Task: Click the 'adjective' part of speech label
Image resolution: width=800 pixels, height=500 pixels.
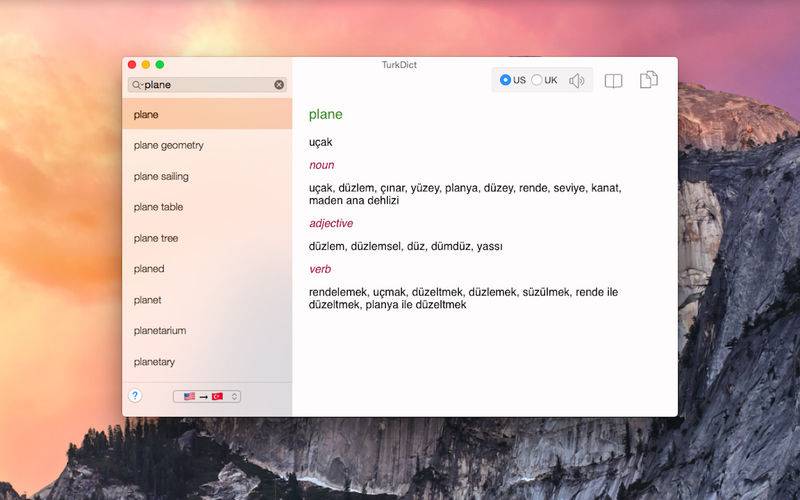Action: pos(331,223)
